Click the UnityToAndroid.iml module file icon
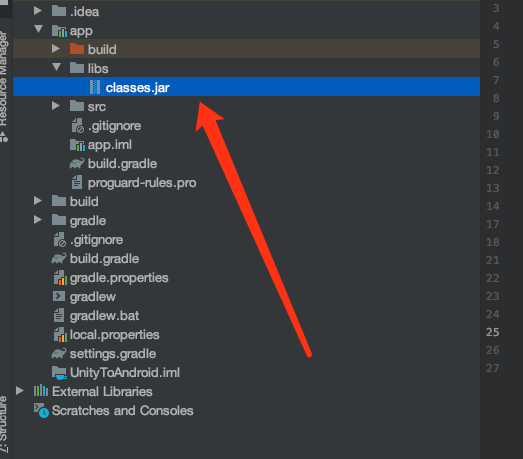This screenshot has height=459, width=523. coord(59,373)
